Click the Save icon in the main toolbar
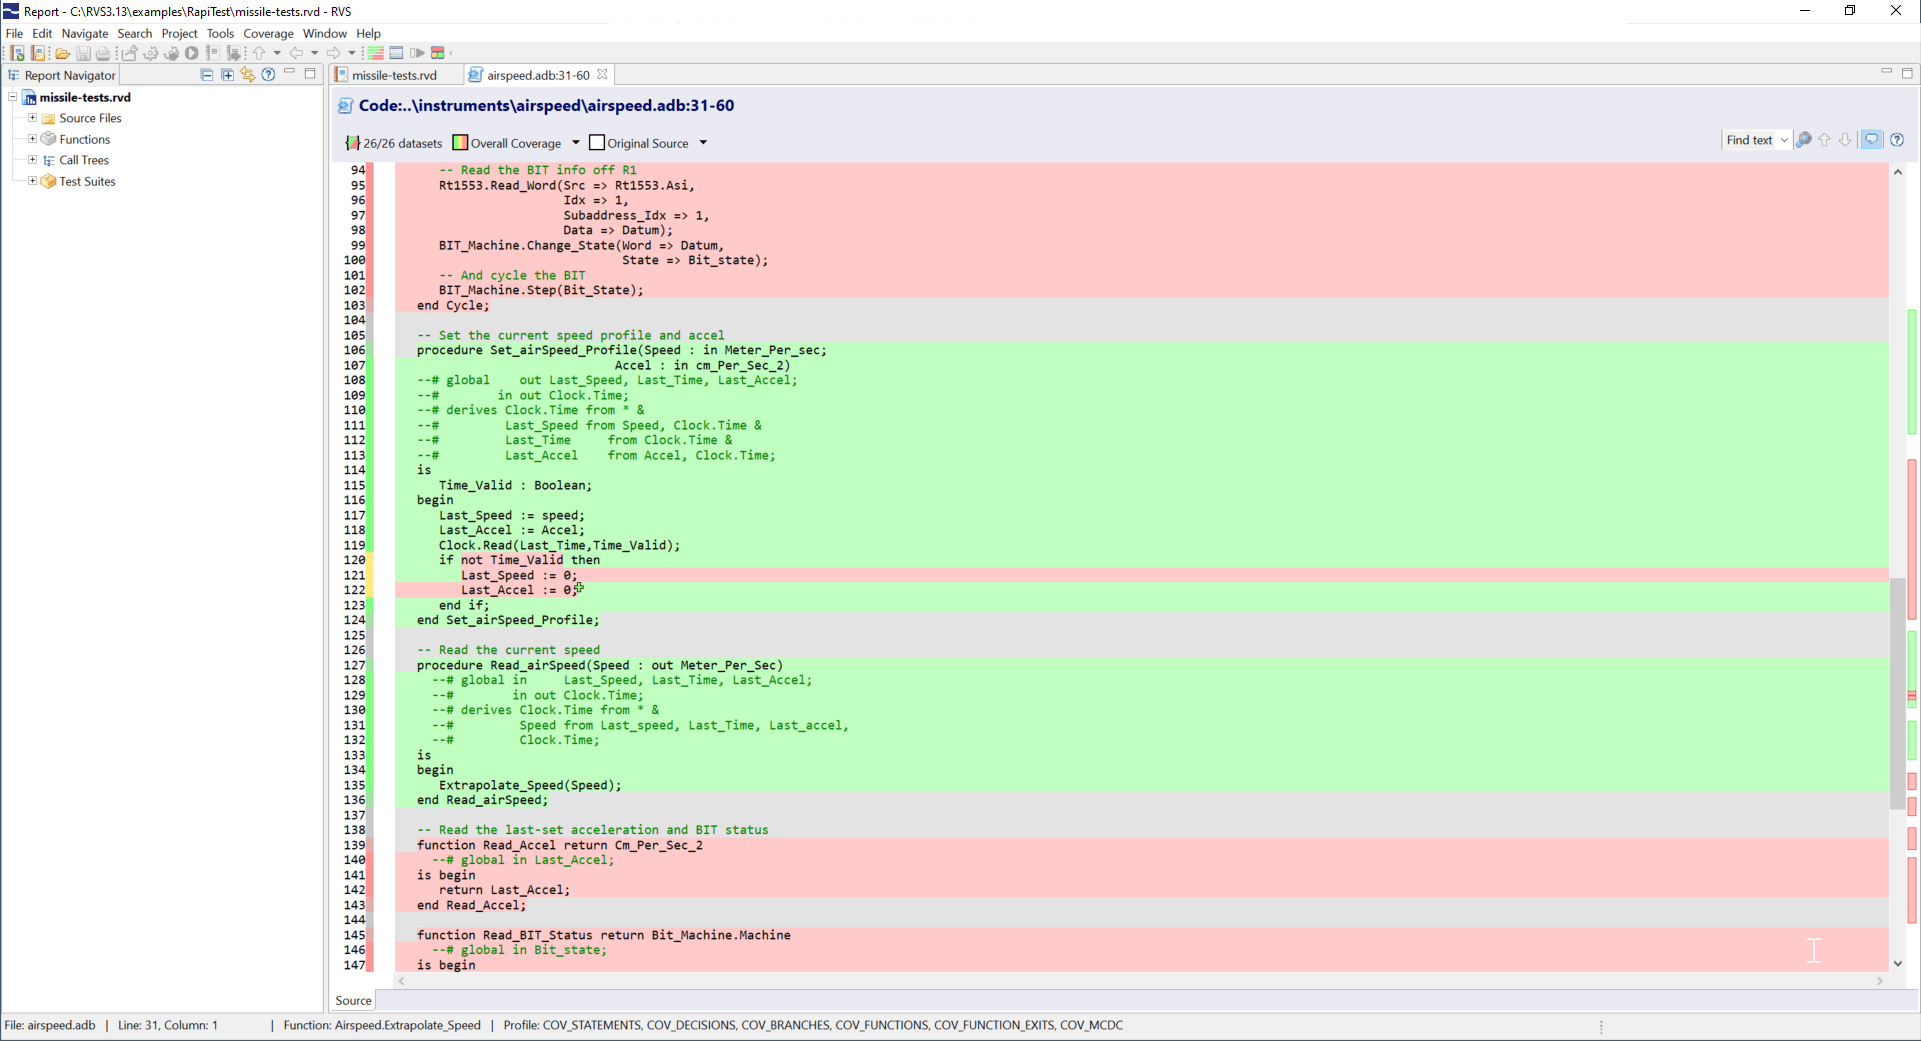This screenshot has height=1041, width=1921. click(84, 53)
